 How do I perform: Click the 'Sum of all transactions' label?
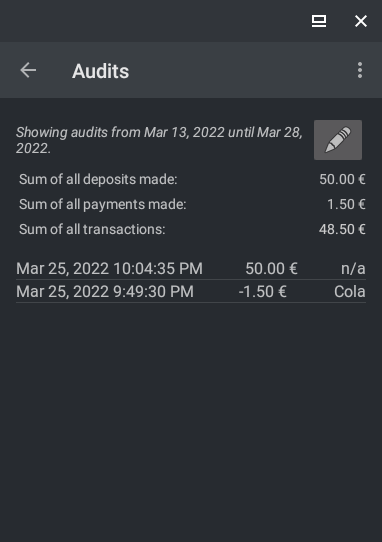pyautogui.click(x=92, y=229)
